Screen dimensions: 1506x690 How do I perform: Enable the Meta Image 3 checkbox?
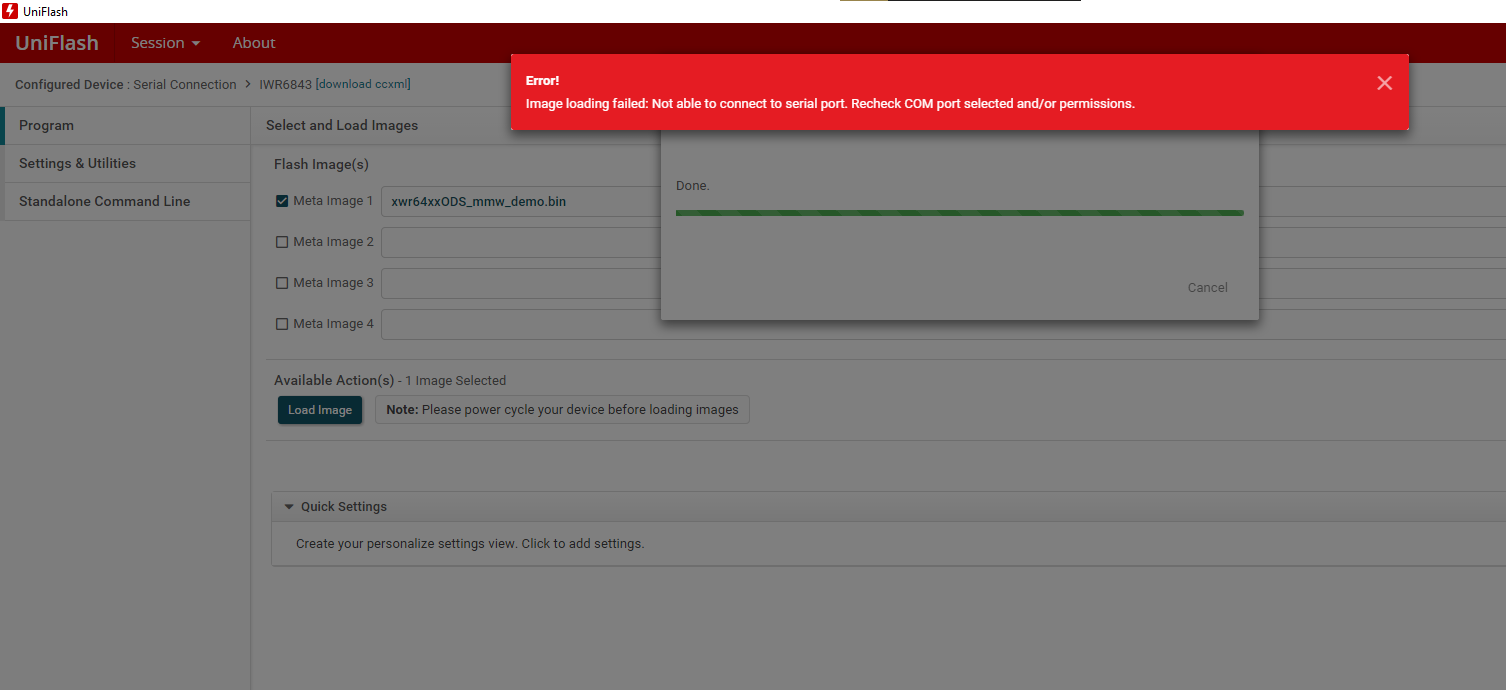[282, 283]
